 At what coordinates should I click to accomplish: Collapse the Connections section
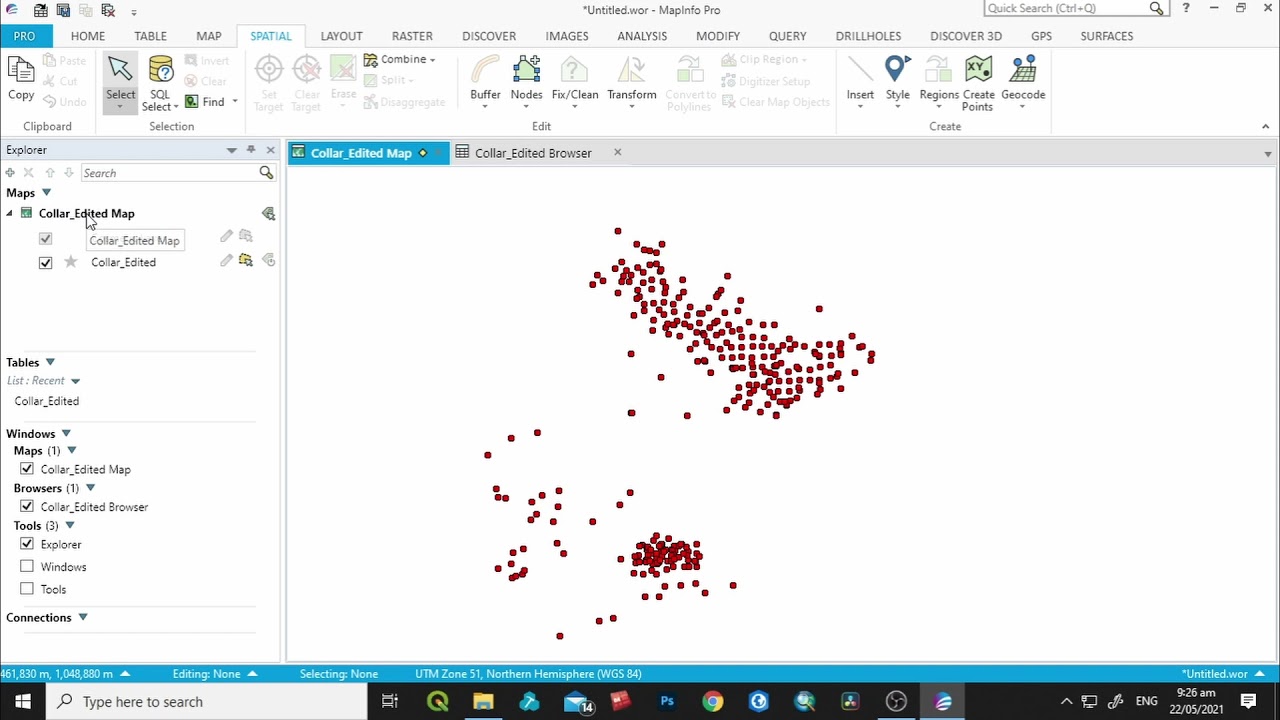coord(83,617)
